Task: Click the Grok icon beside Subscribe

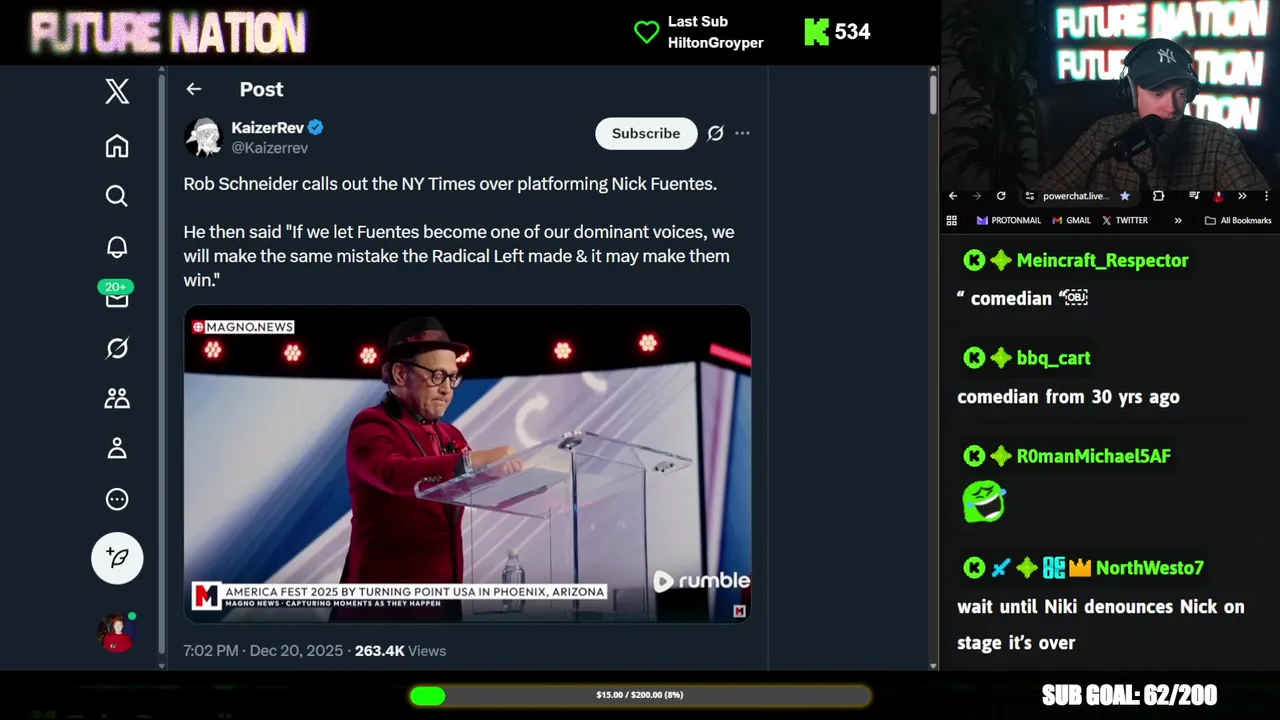Action: coord(715,133)
